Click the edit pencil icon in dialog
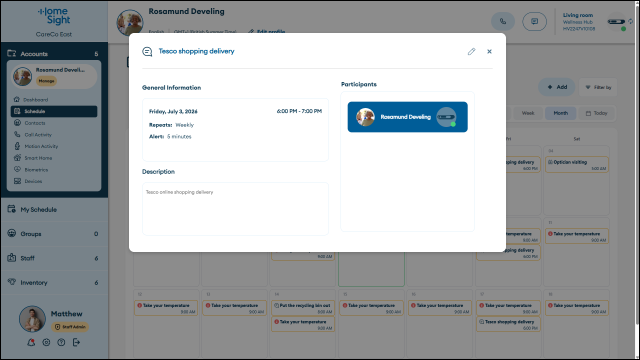640x360 pixels. 471,51
